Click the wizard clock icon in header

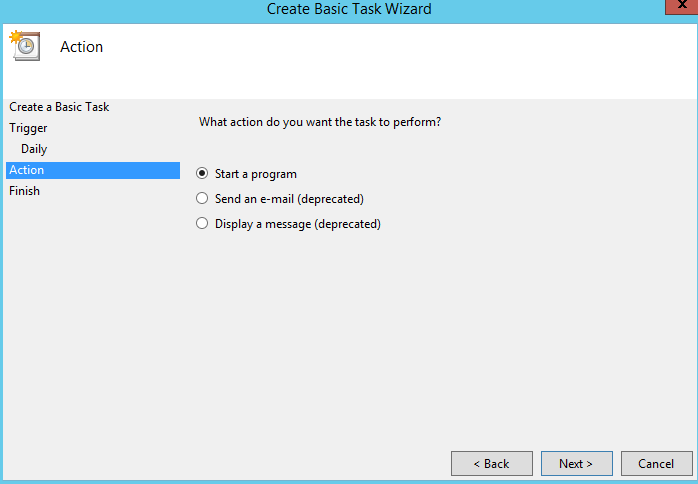click(23, 46)
